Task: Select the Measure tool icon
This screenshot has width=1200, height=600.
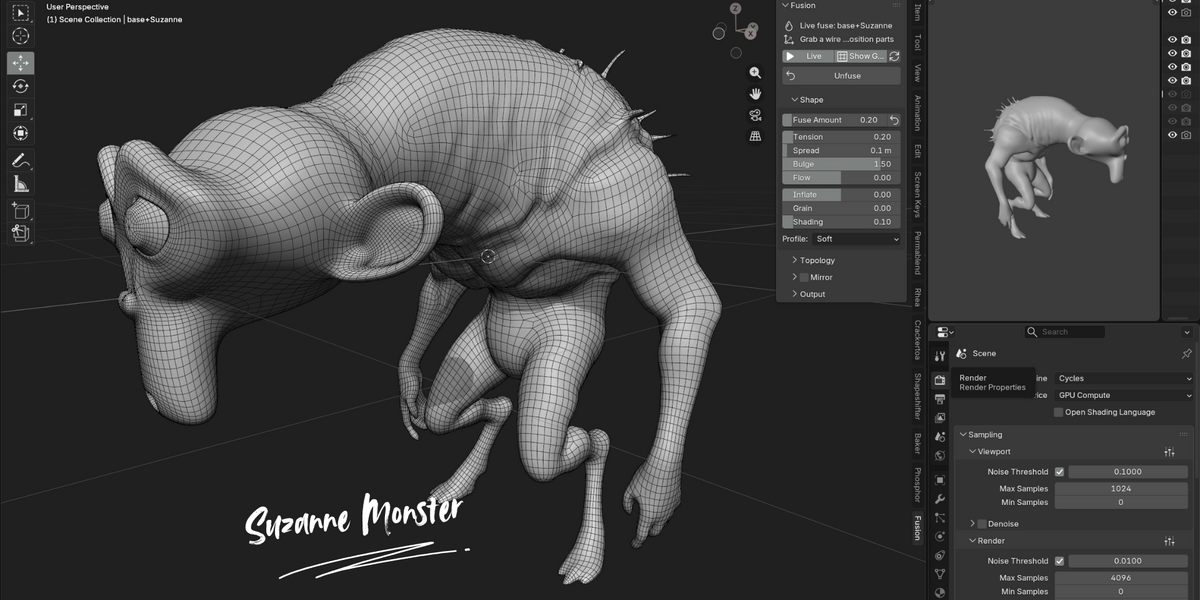Action: pyautogui.click(x=20, y=183)
